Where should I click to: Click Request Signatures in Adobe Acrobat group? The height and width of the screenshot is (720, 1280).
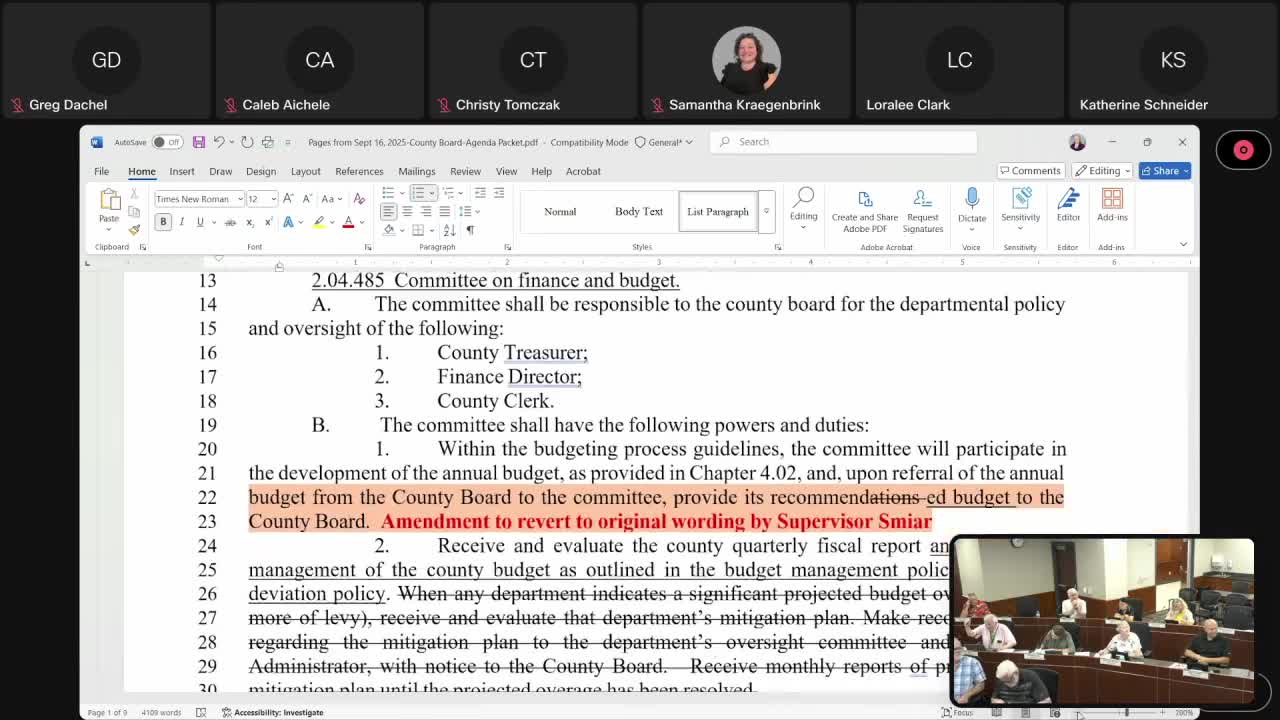pos(923,211)
